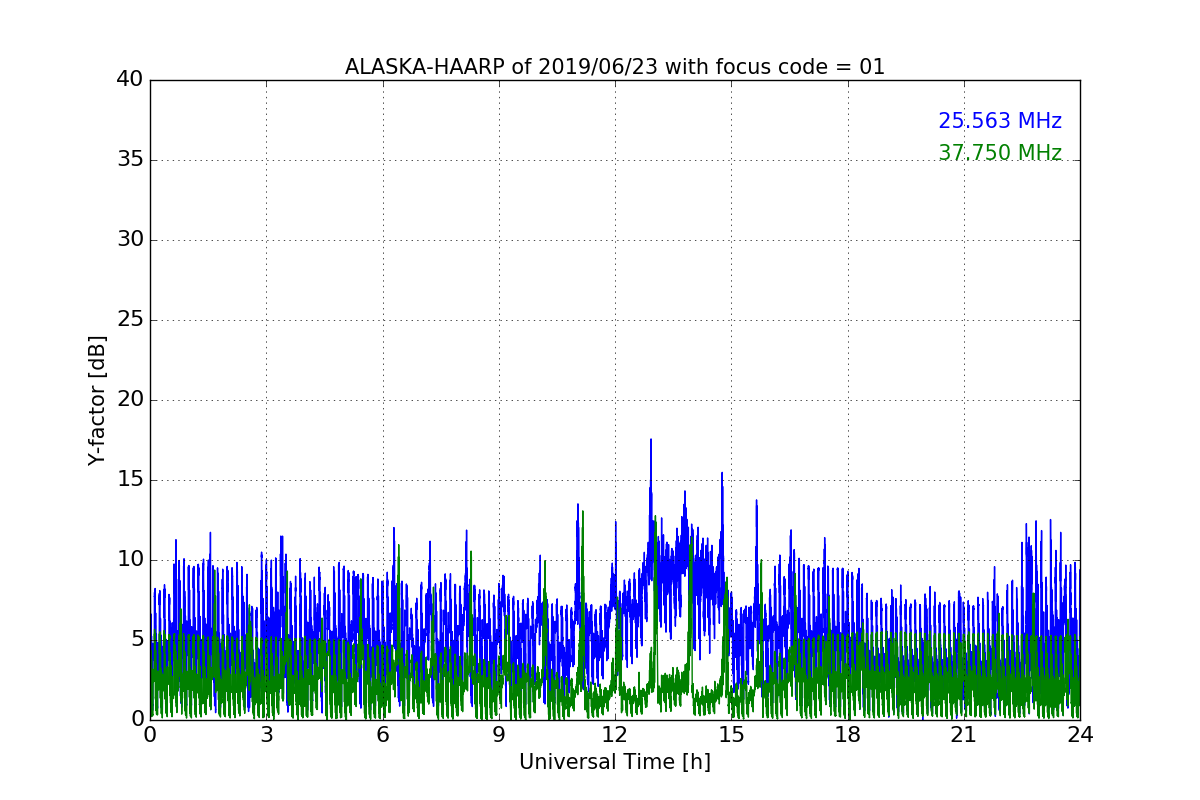This screenshot has height=800, width=1200.
Task: Click the plot title ALASKA-HAARP of 2019/06/23
Action: [x=615, y=67]
